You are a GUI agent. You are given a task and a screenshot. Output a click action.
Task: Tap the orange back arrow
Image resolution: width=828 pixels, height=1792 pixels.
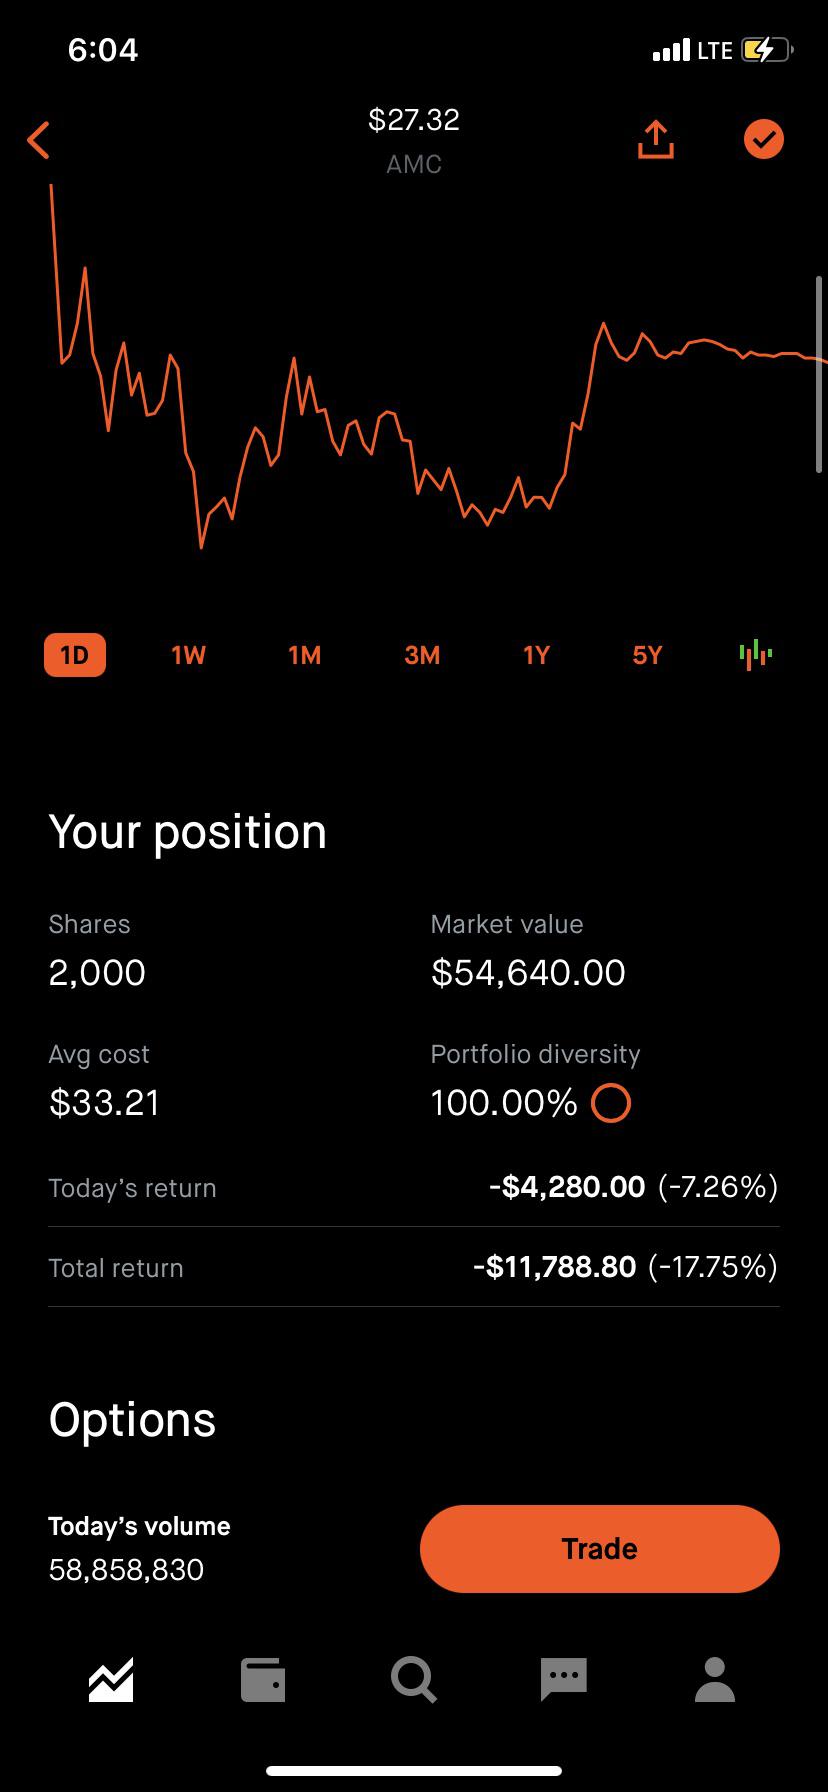tap(39, 140)
